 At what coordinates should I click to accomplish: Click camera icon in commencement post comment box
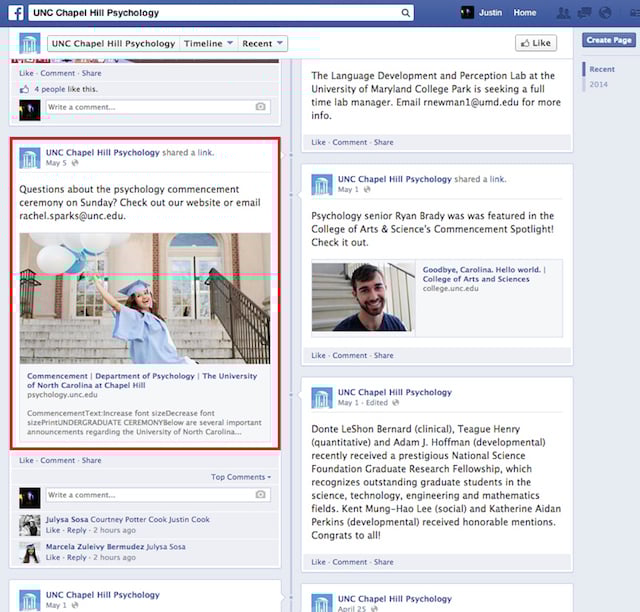(x=260, y=494)
